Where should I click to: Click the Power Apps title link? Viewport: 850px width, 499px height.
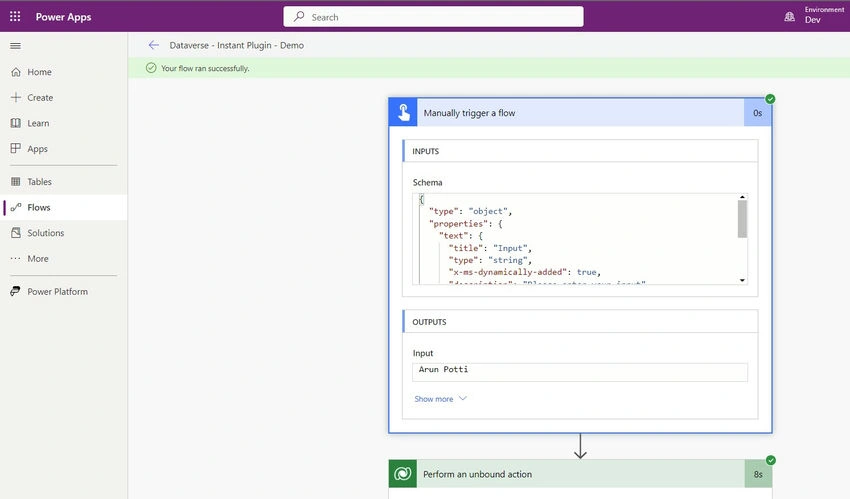click(x=63, y=17)
